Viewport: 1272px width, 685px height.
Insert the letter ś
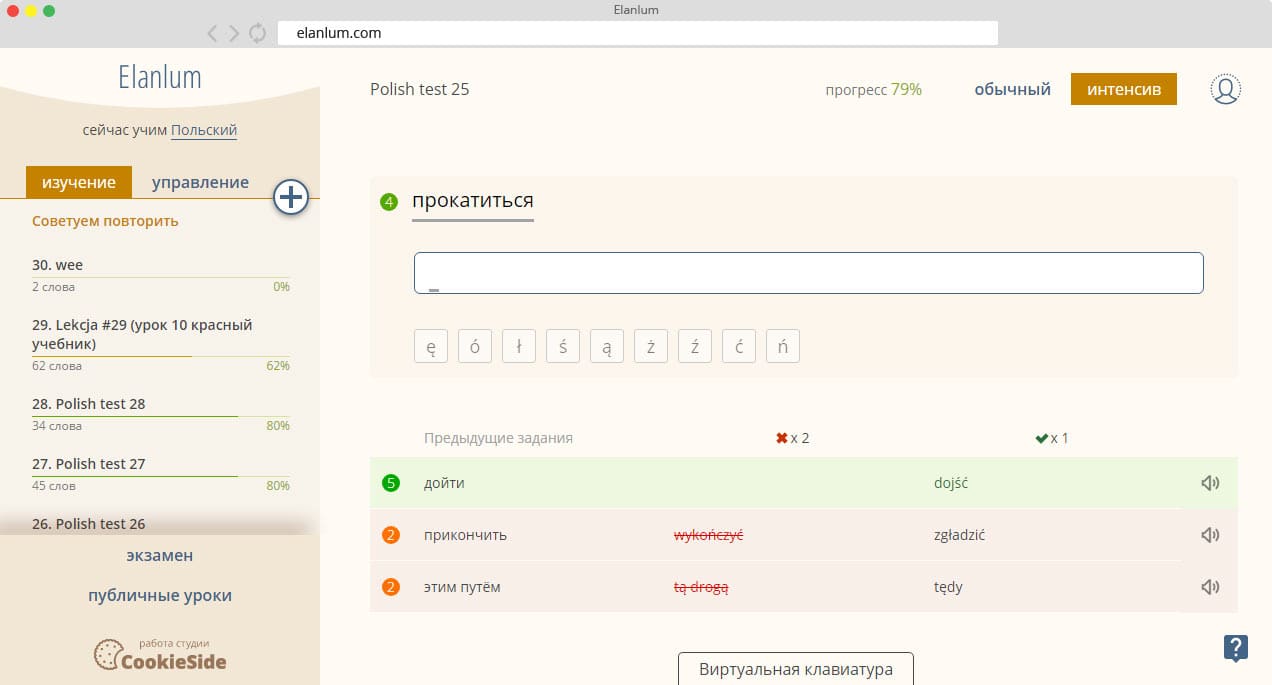click(563, 346)
